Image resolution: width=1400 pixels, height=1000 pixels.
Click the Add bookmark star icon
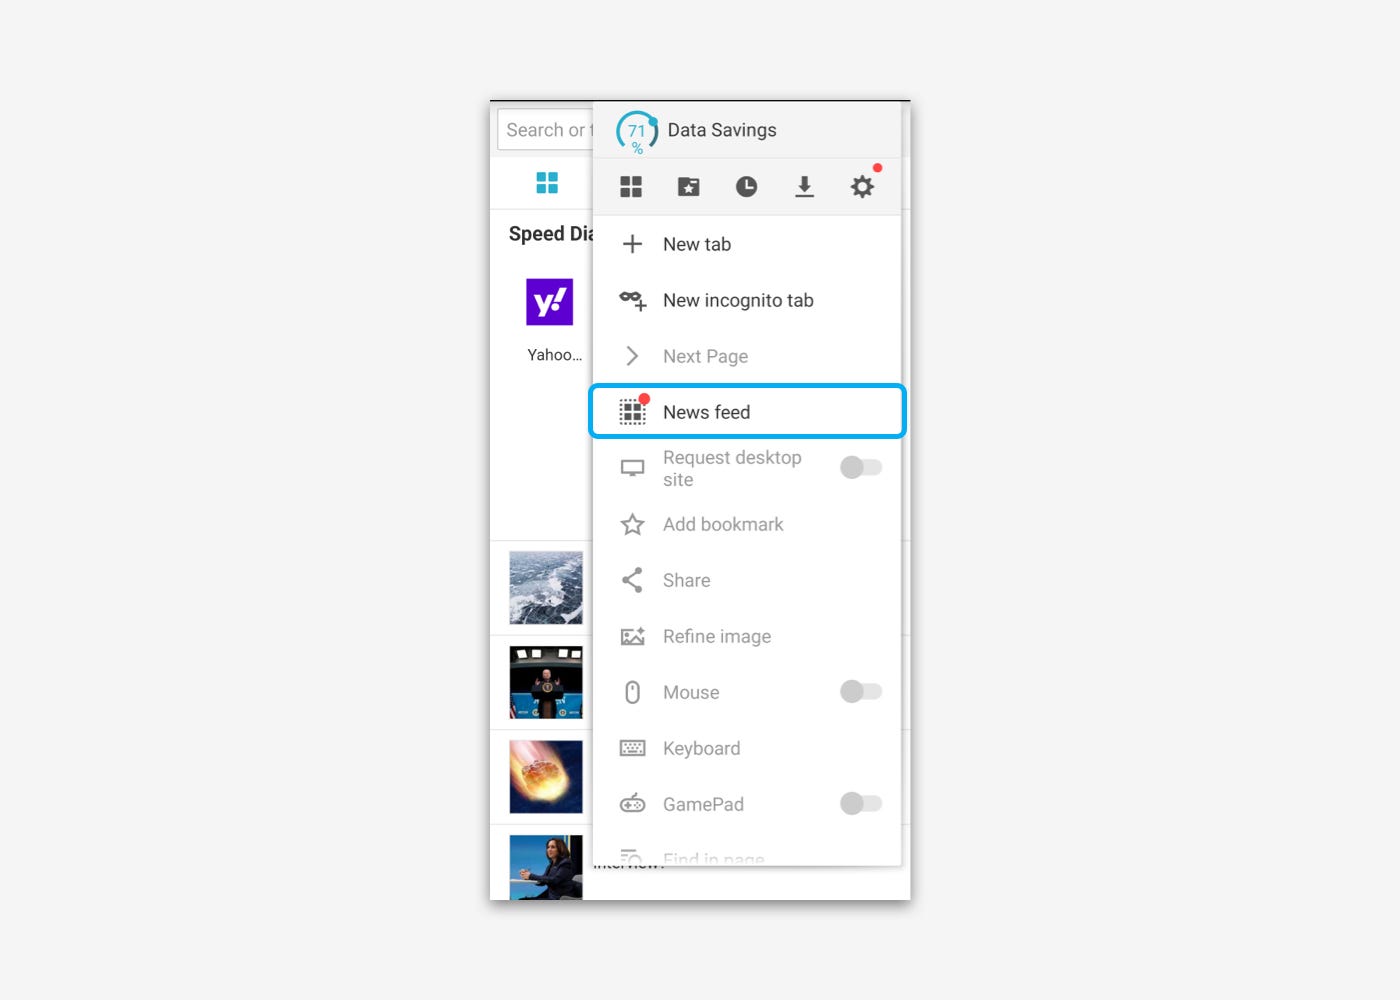(632, 524)
